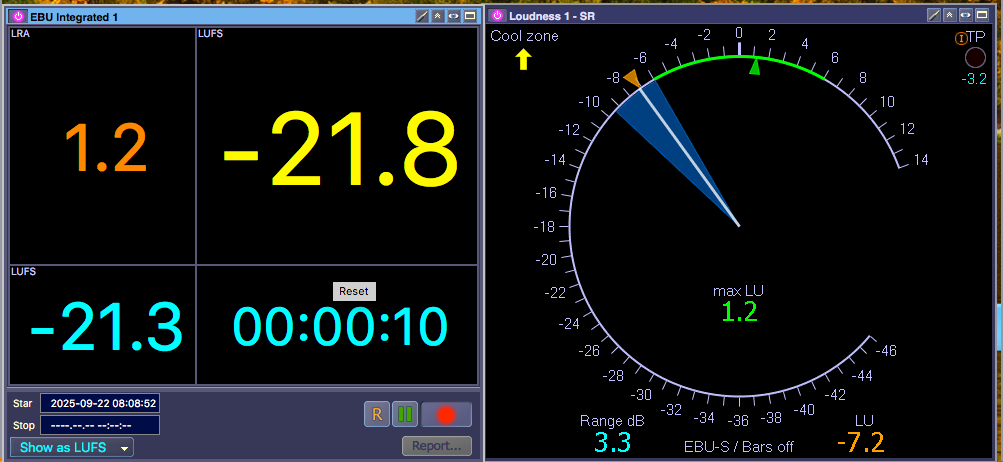The width and height of the screenshot is (1003, 462).
Task: Click the eye icon in Loudness 1 title bar
Action: tap(965, 15)
